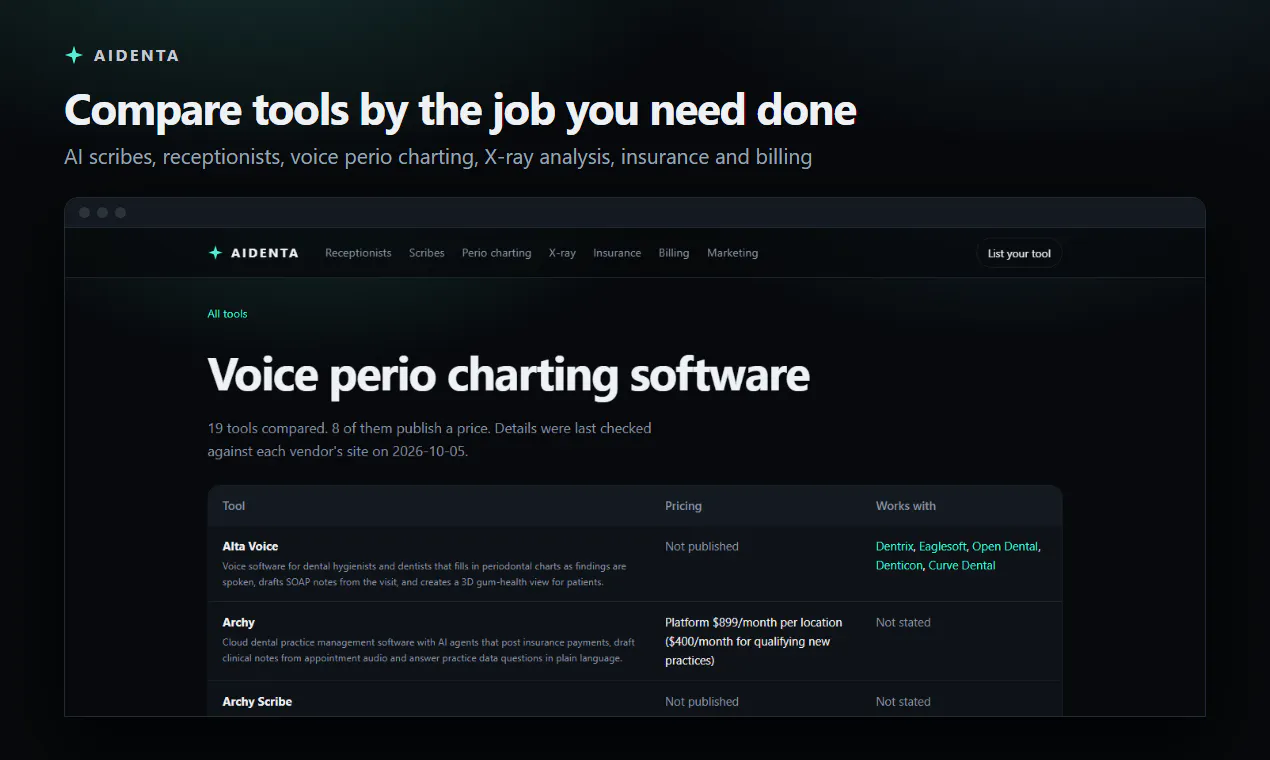The height and width of the screenshot is (760, 1270).
Task: Select the Archy tool name
Action: pos(238,622)
